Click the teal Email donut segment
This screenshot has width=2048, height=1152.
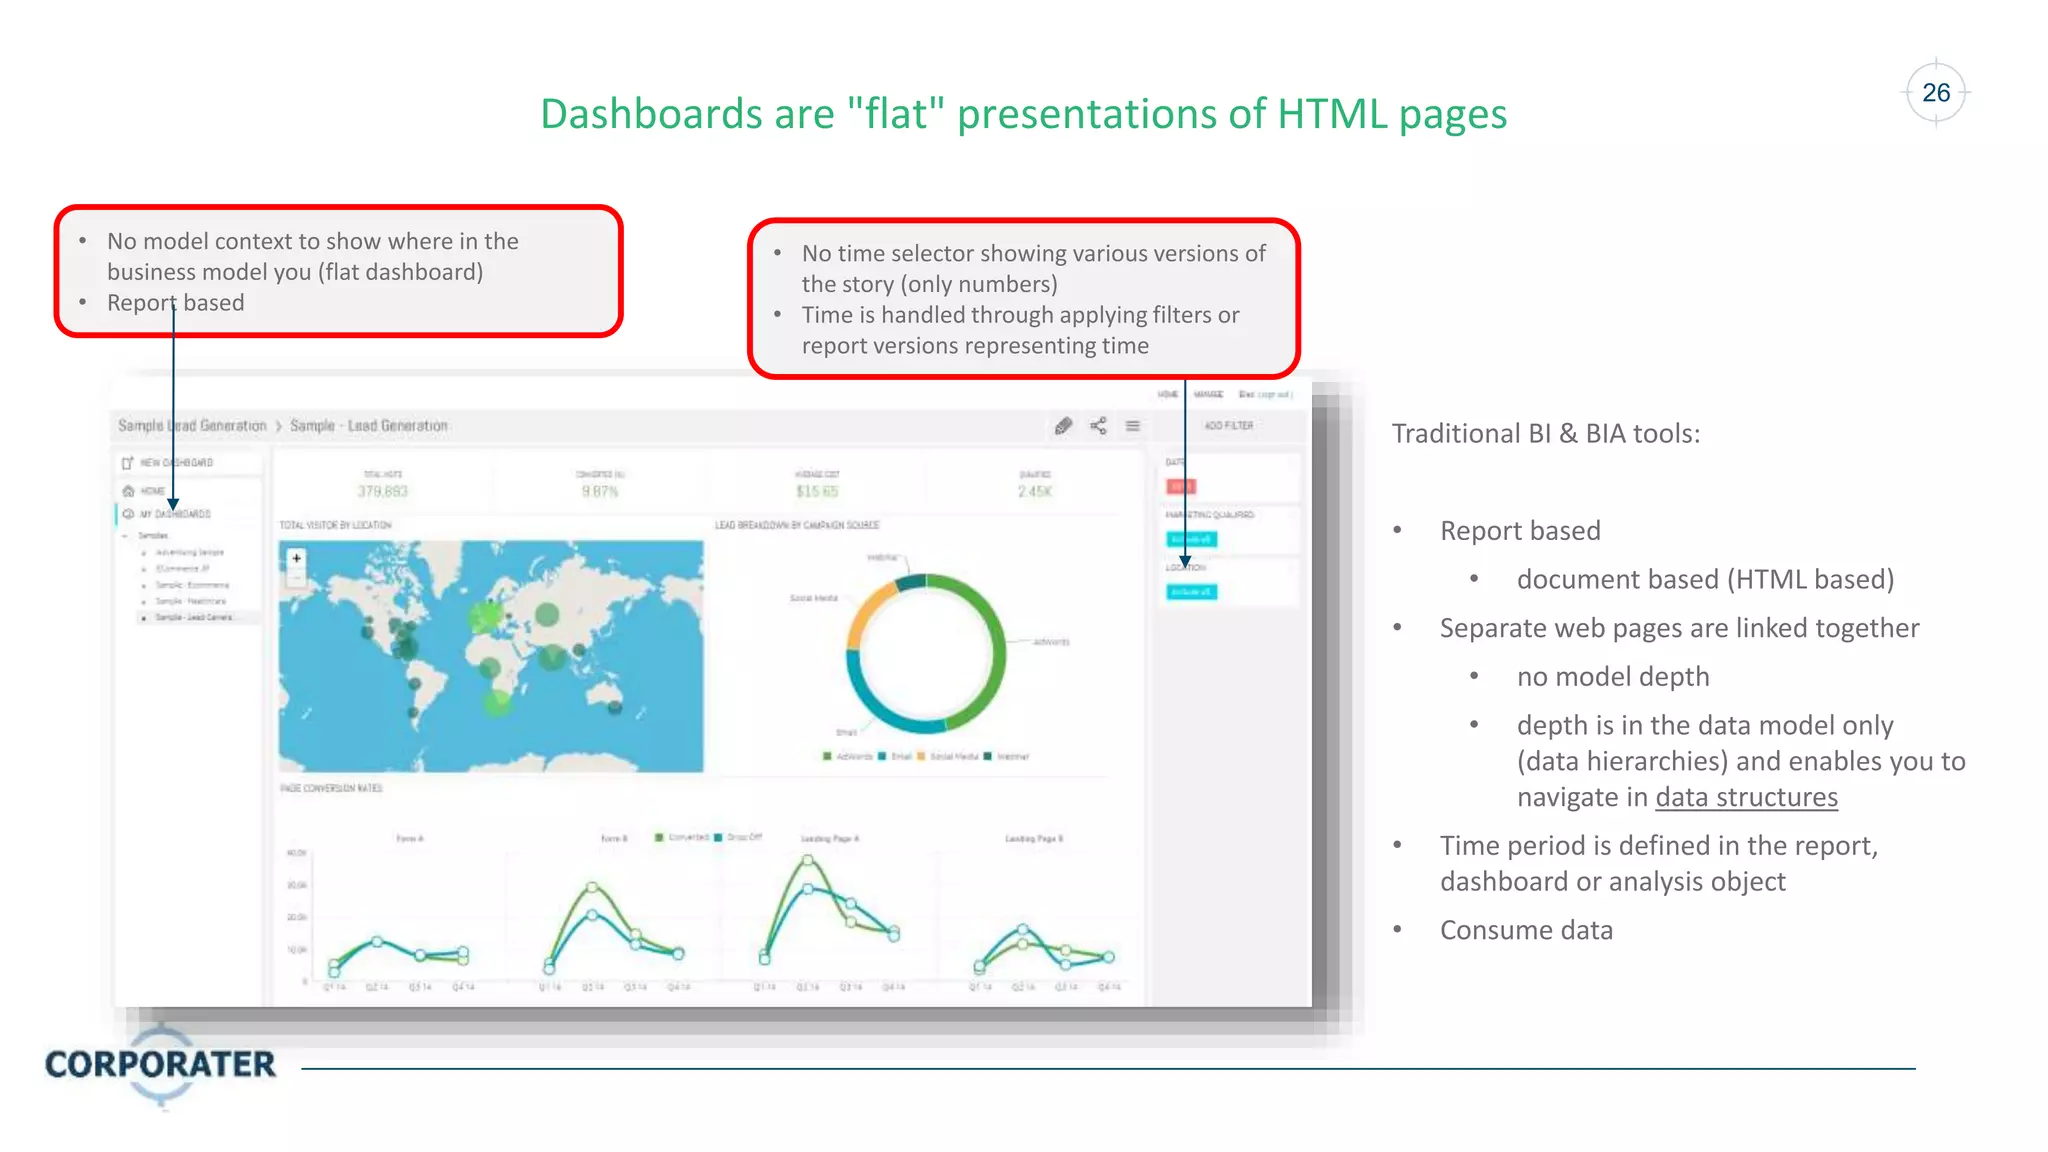coord(875,705)
